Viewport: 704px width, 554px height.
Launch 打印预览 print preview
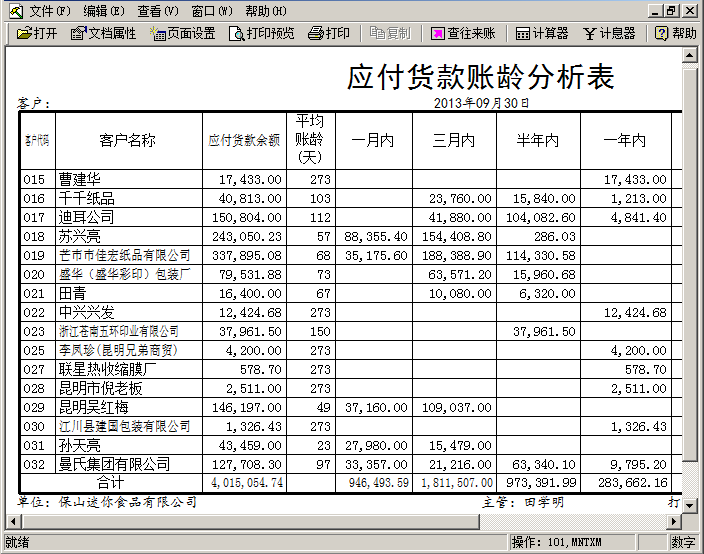[261, 33]
